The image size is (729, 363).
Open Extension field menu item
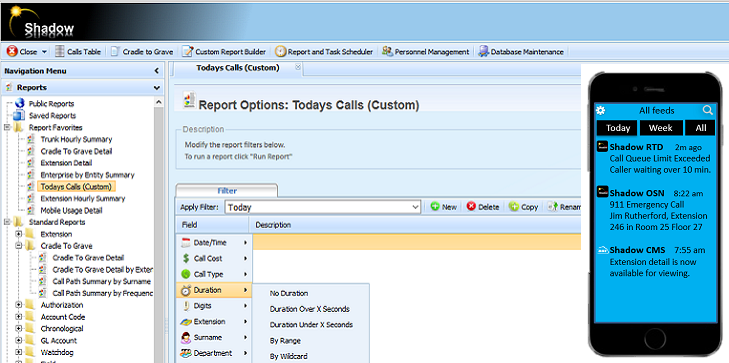pos(214,322)
